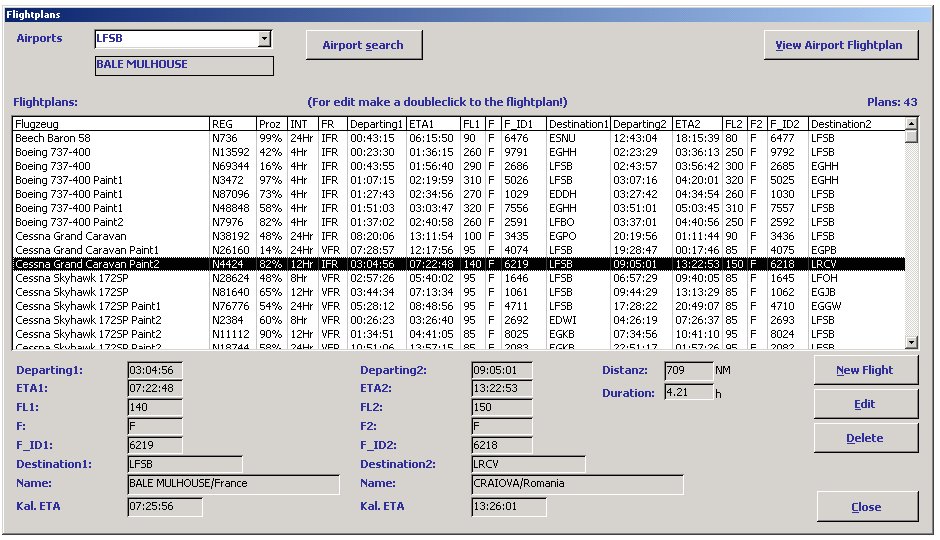Select the Cessna Grand Caravan Paint1 row
The width and height of the screenshot is (940, 540).
tap(459, 250)
